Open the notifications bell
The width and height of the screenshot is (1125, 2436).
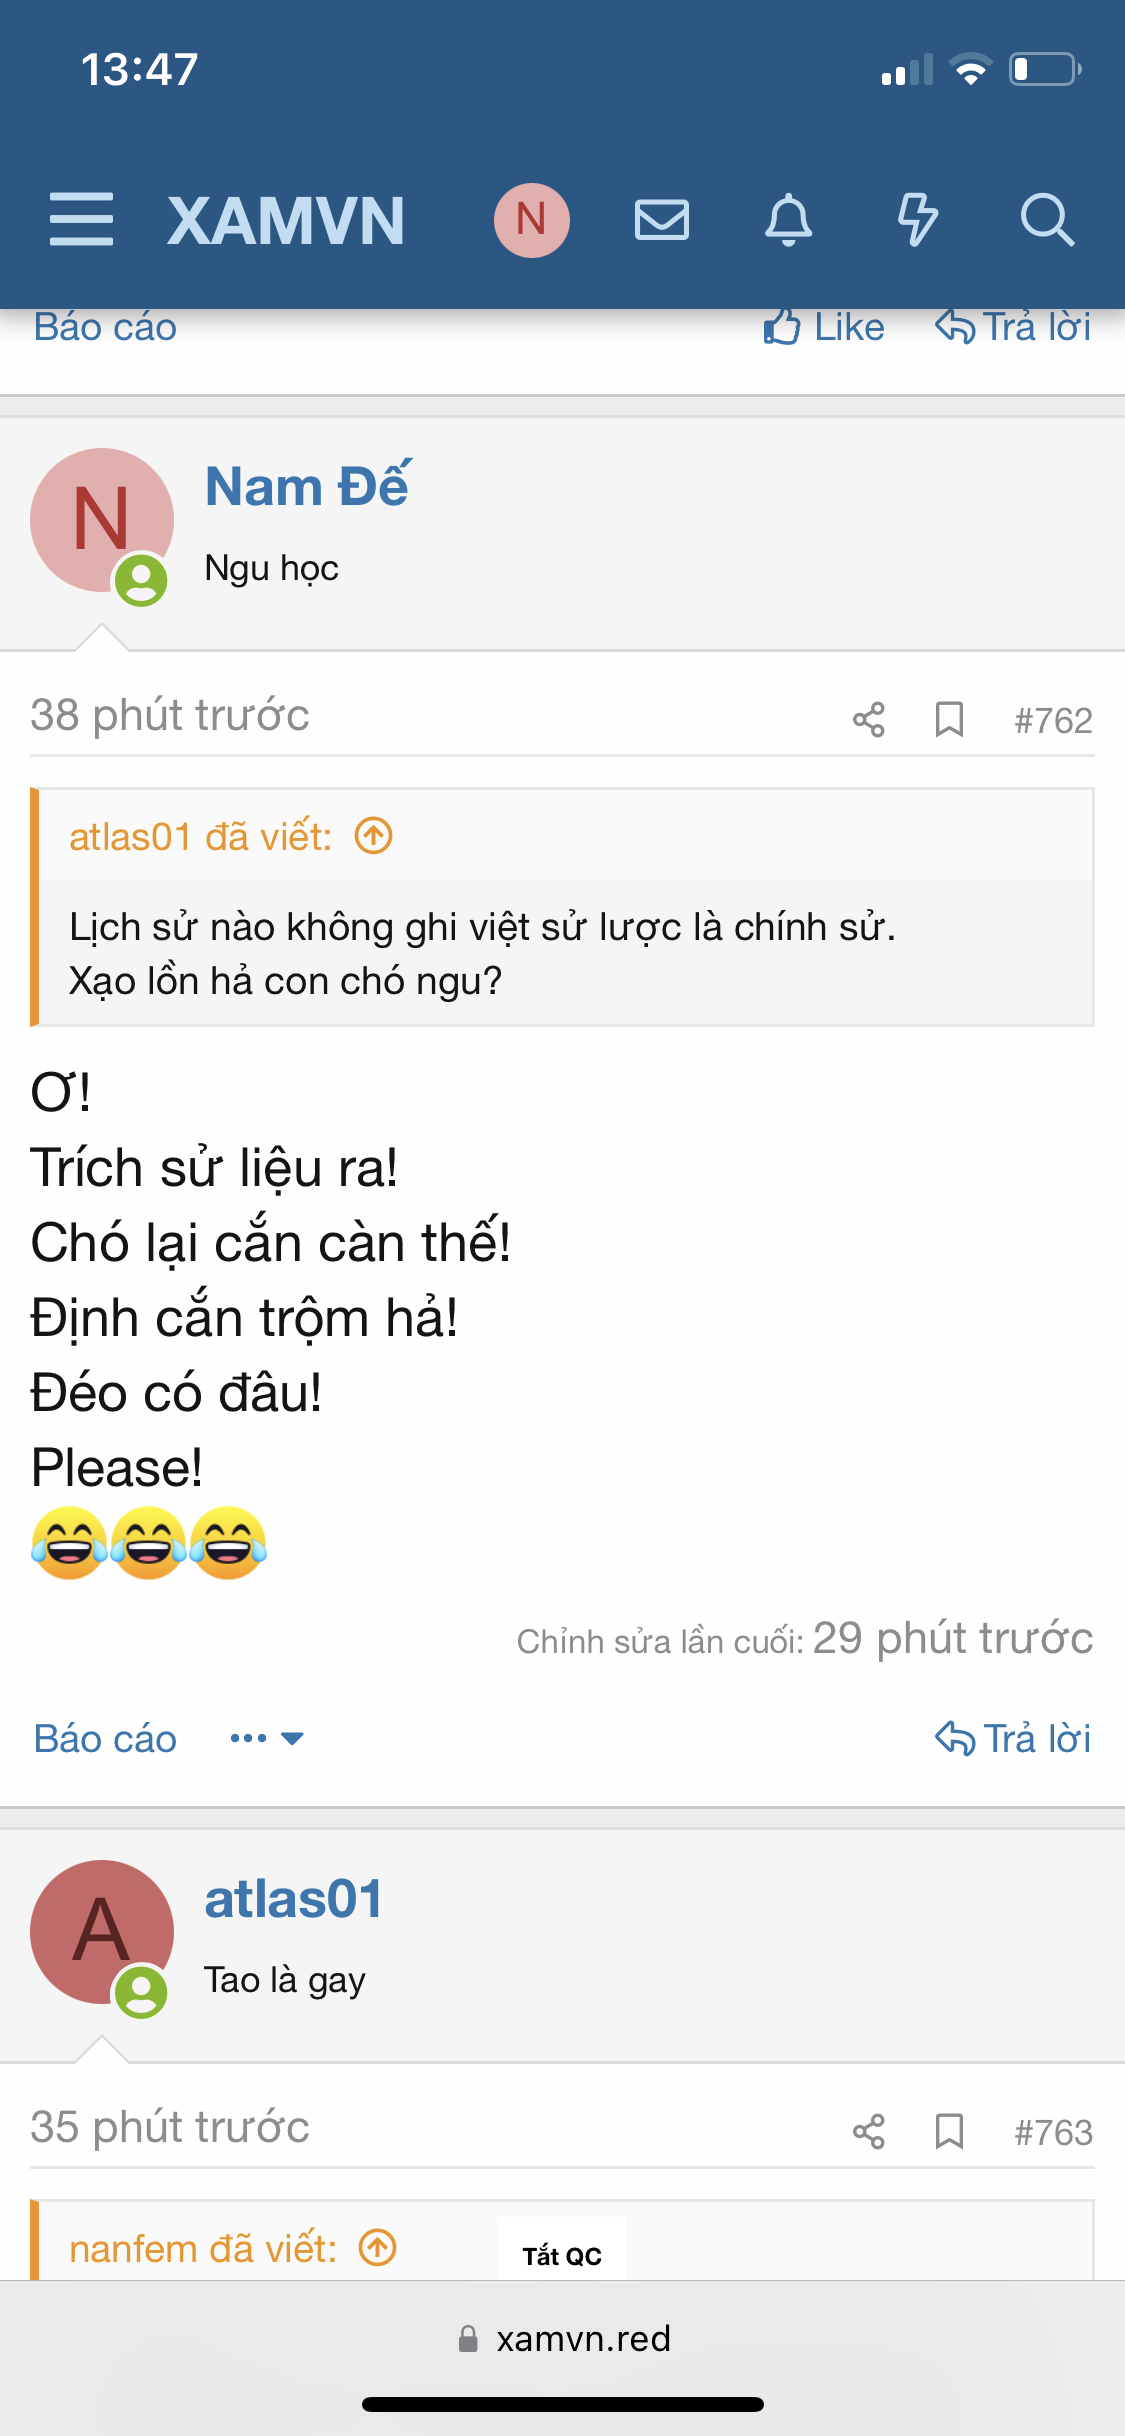click(x=789, y=220)
